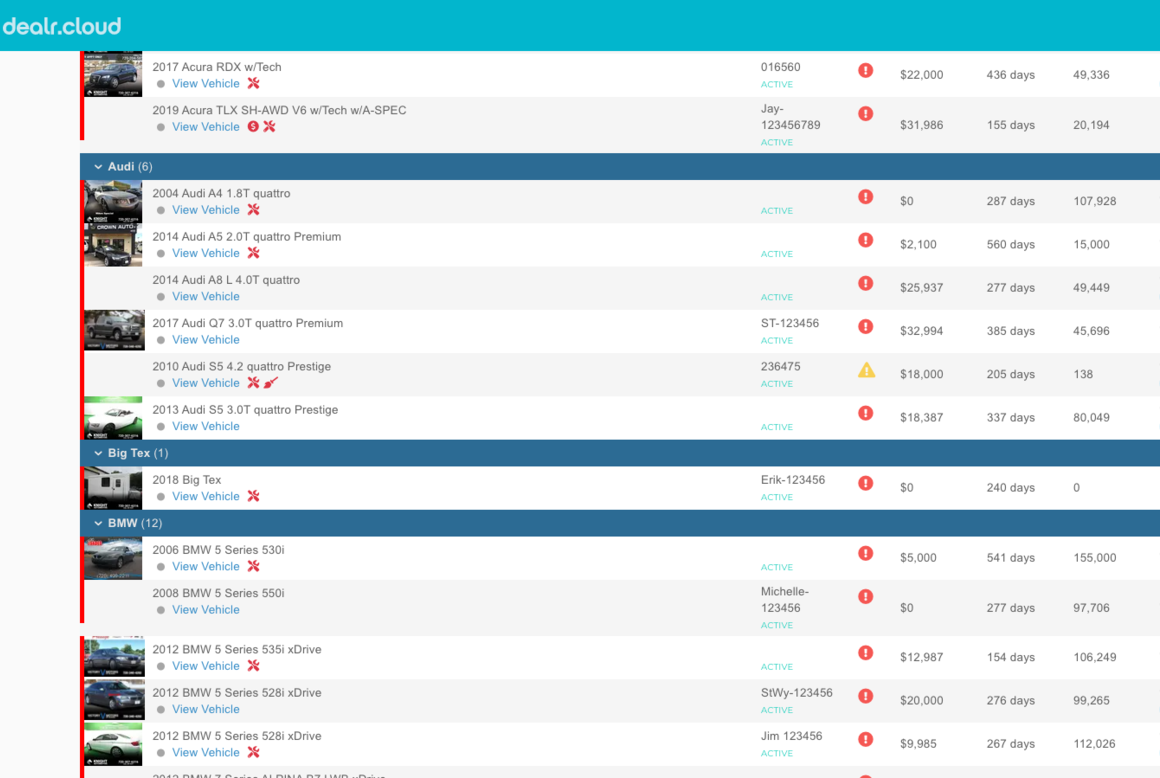
Task: Click the wrench icon on 2012 BMW 535i xDrive
Action: pyautogui.click(x=253, y=666)
